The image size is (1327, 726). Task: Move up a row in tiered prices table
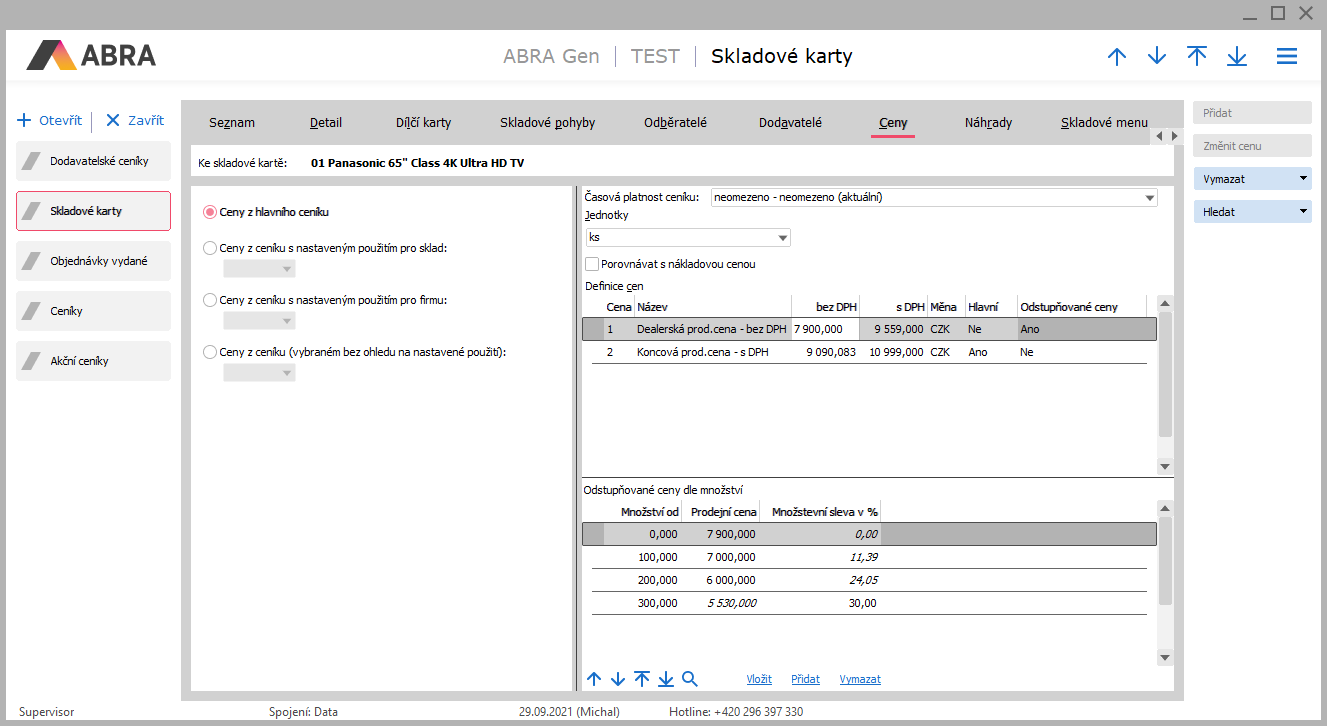(594, 679)
